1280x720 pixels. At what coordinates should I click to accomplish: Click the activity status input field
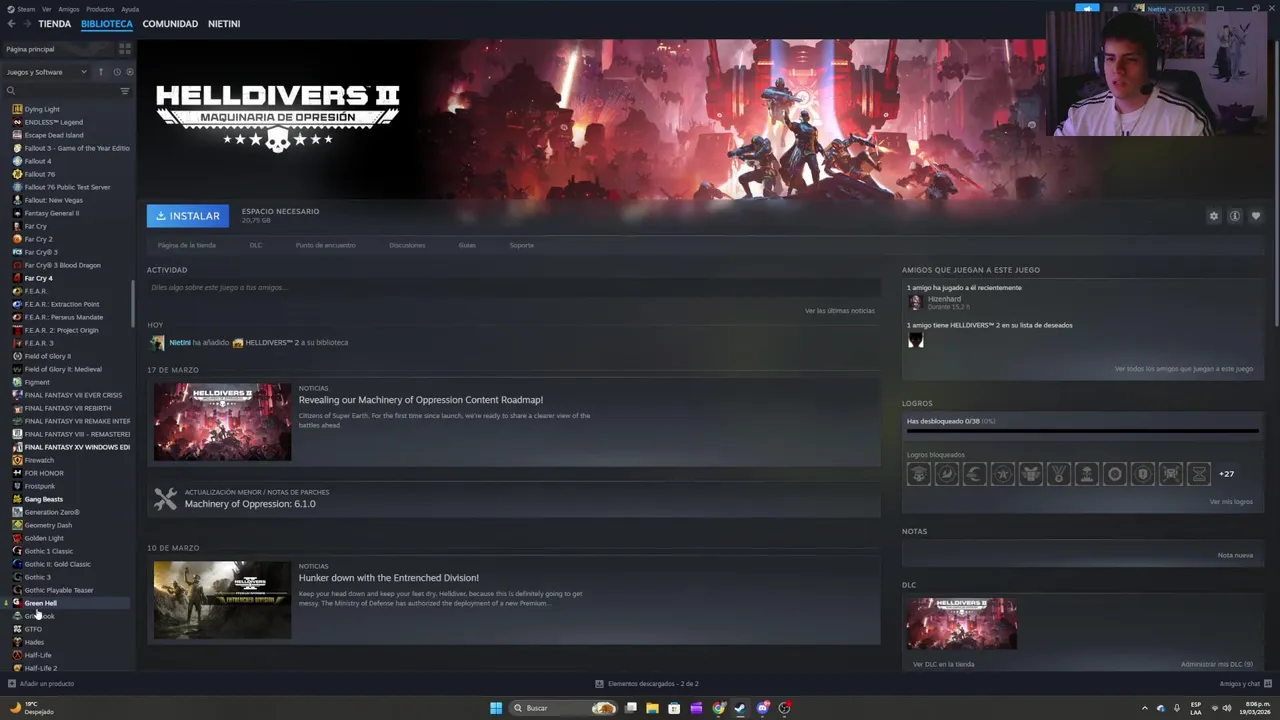click(513, 288)
